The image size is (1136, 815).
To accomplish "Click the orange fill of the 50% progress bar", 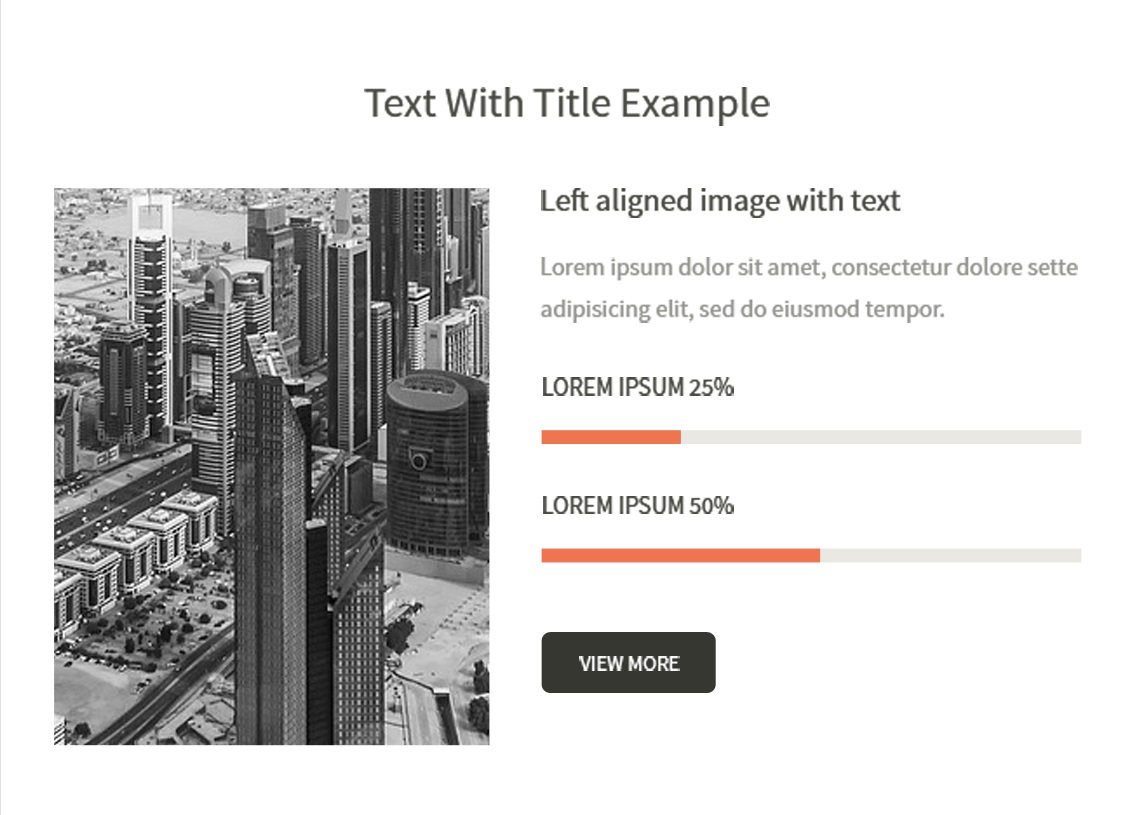I will (680, 556).
